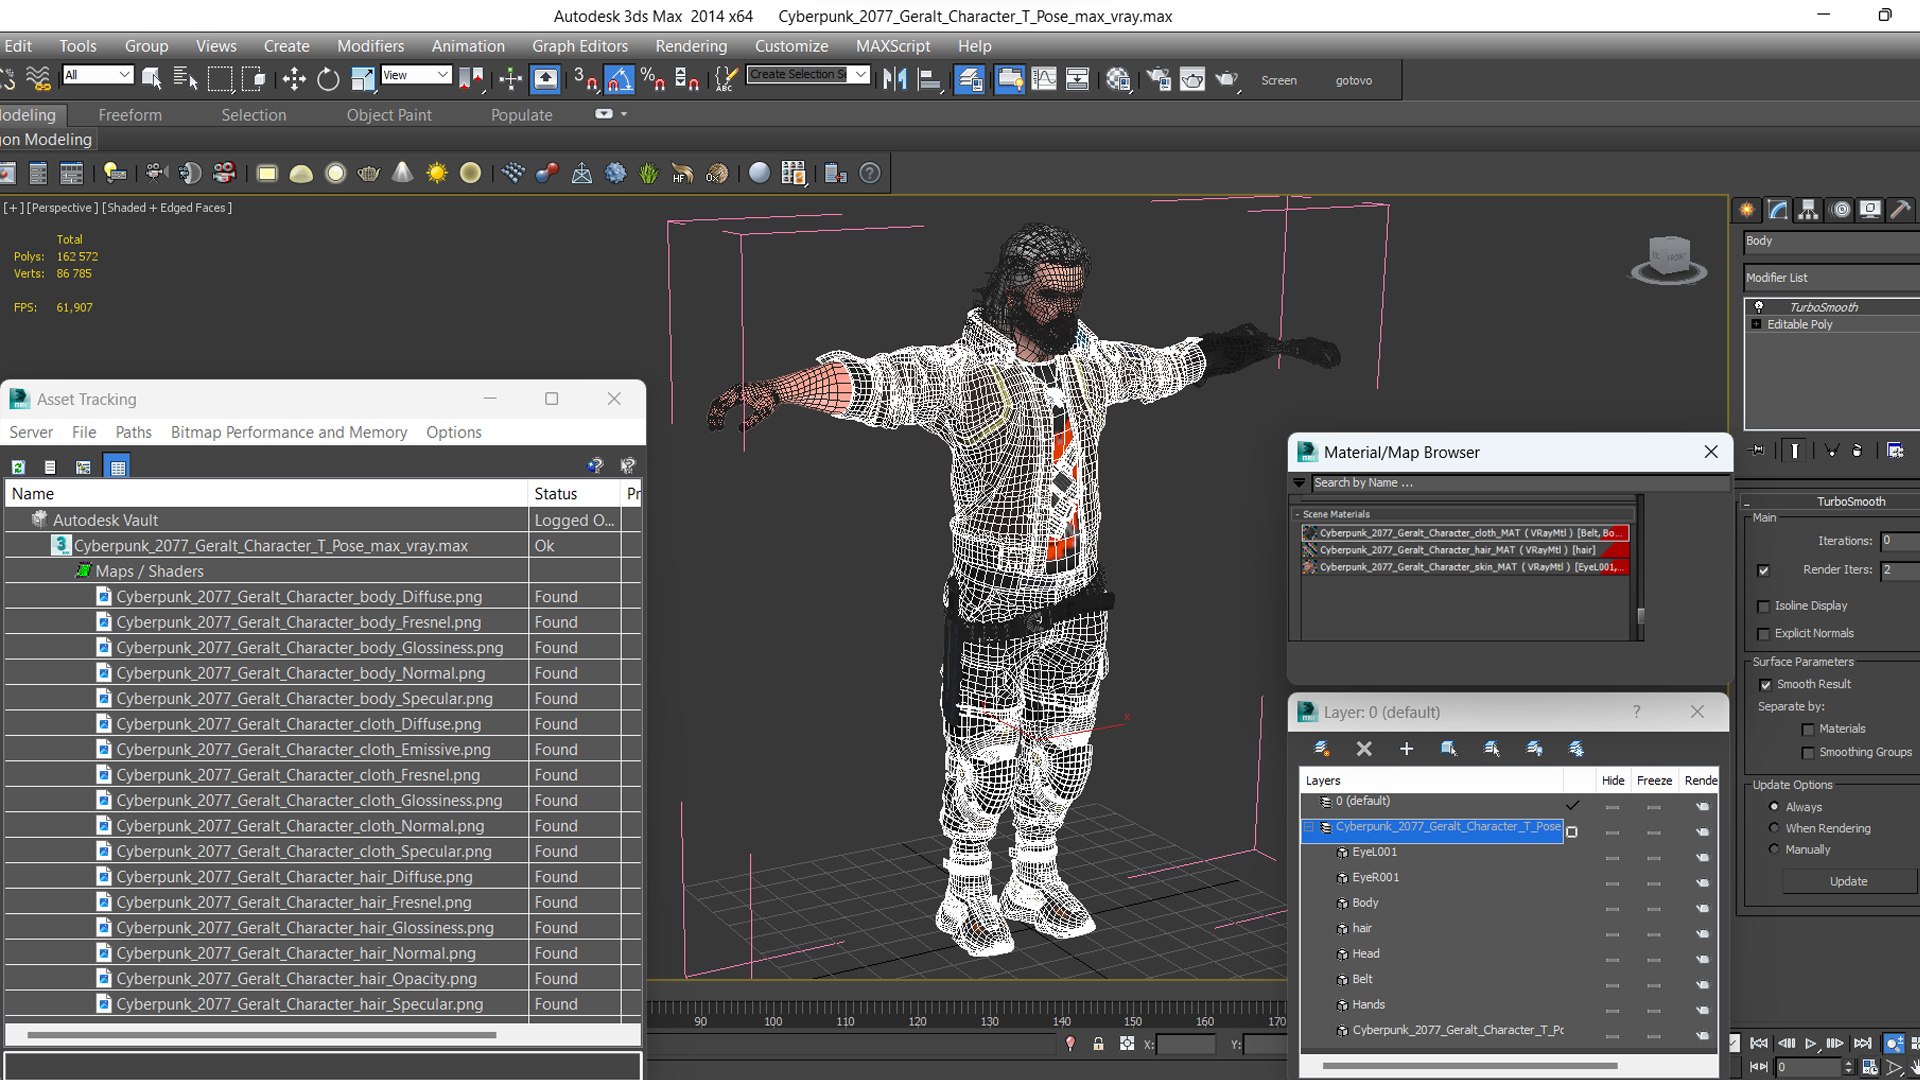This screenshot has width=1920, height=1080.
Task: Toggle Smooth Result checkbox
Action: (x=1765, y=685)
